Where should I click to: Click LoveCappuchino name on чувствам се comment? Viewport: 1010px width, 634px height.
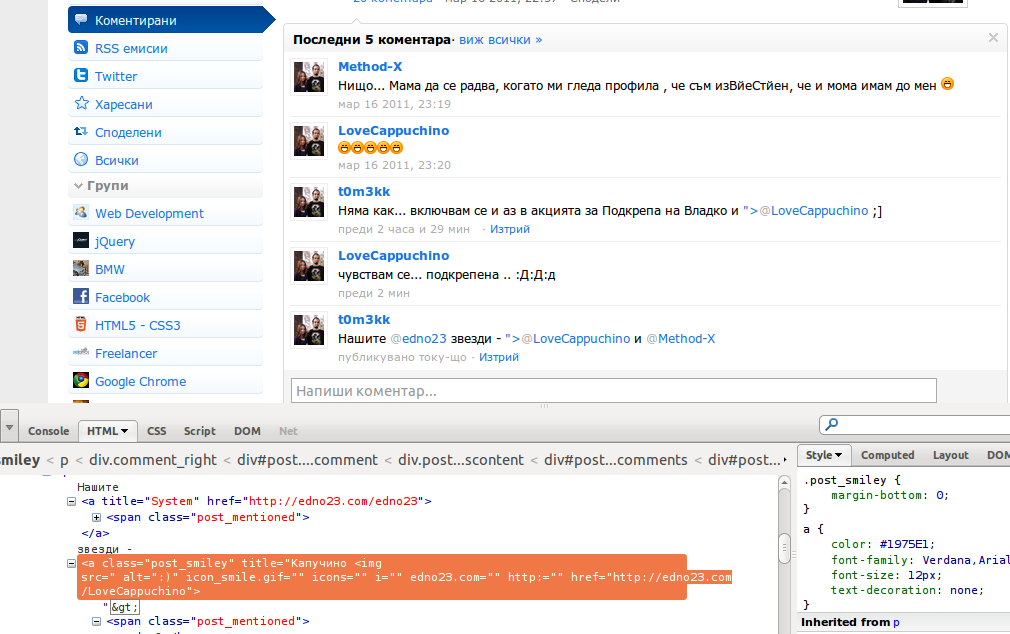394,255
